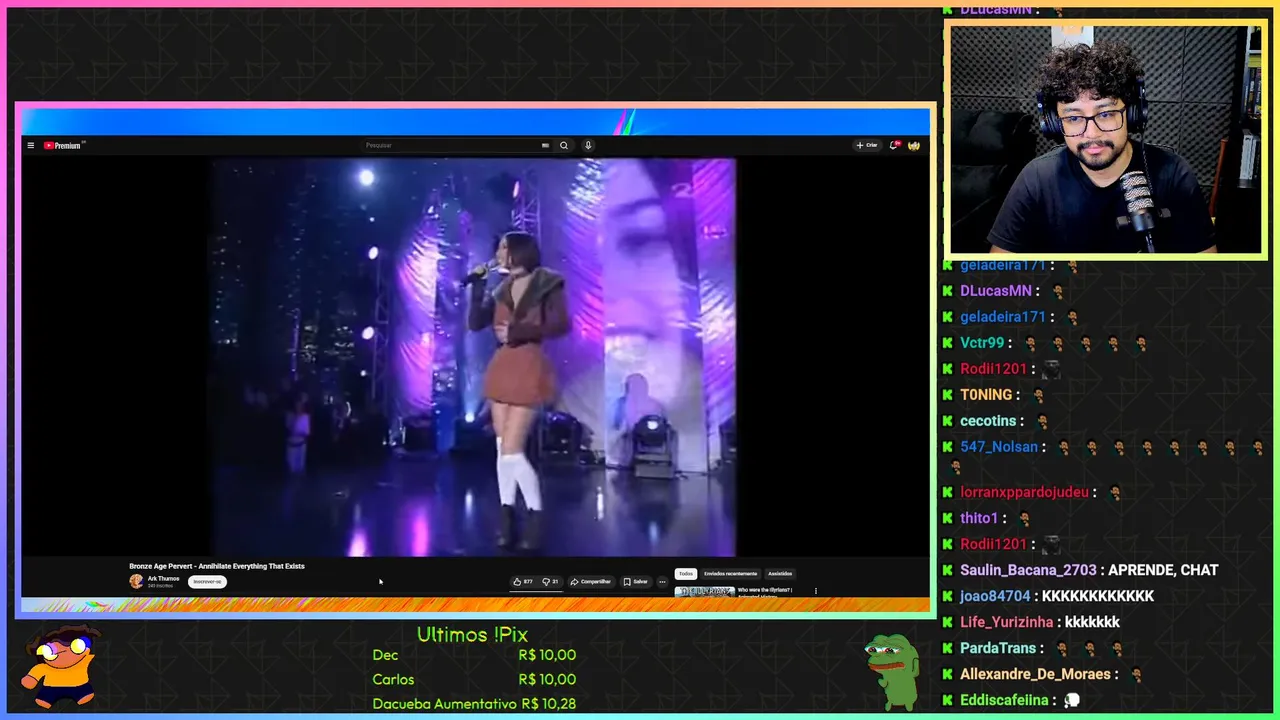This screenshot has width=1280, height=720.
Task: Click chat username lorranxppardojudeu
Action: pyautogui.click(x=1024, y=492)
